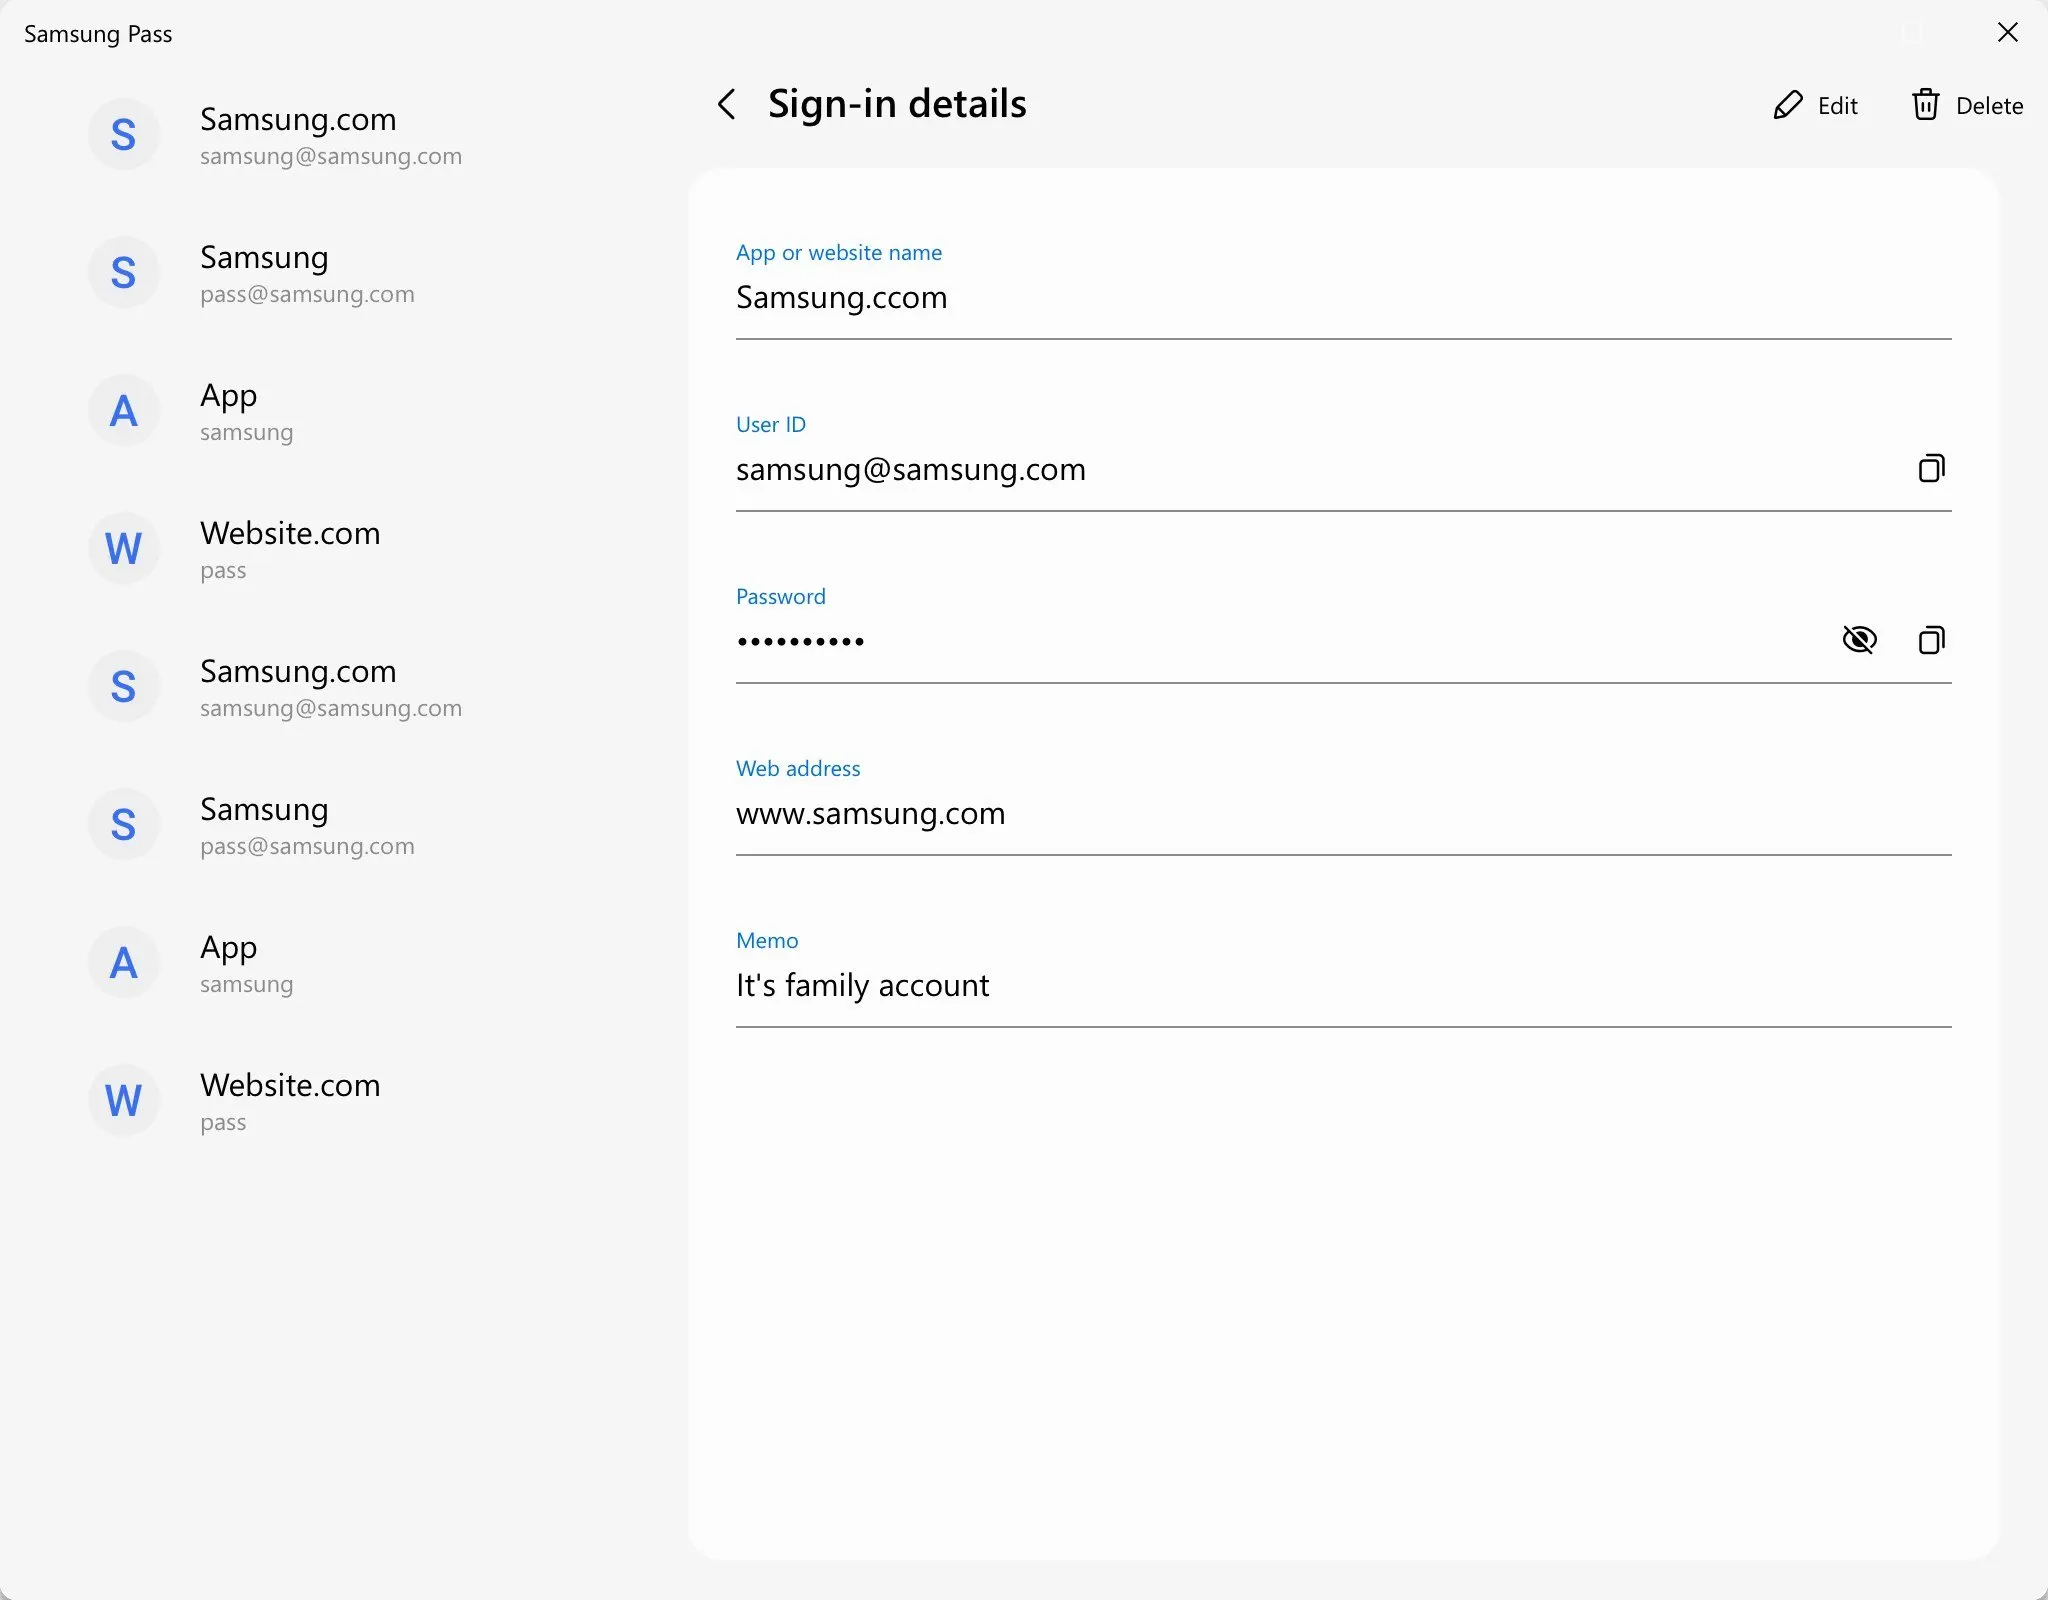Viewport: 2048px width, 1600px height.
Task: Click the Web address value www.samsung.com
Action: [x=870, y=814]
